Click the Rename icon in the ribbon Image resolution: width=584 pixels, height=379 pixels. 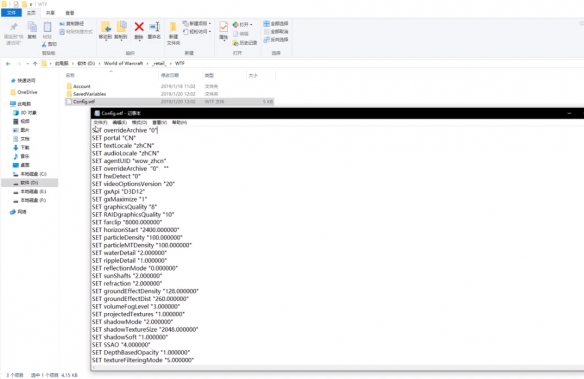click(x=154, y=27)
